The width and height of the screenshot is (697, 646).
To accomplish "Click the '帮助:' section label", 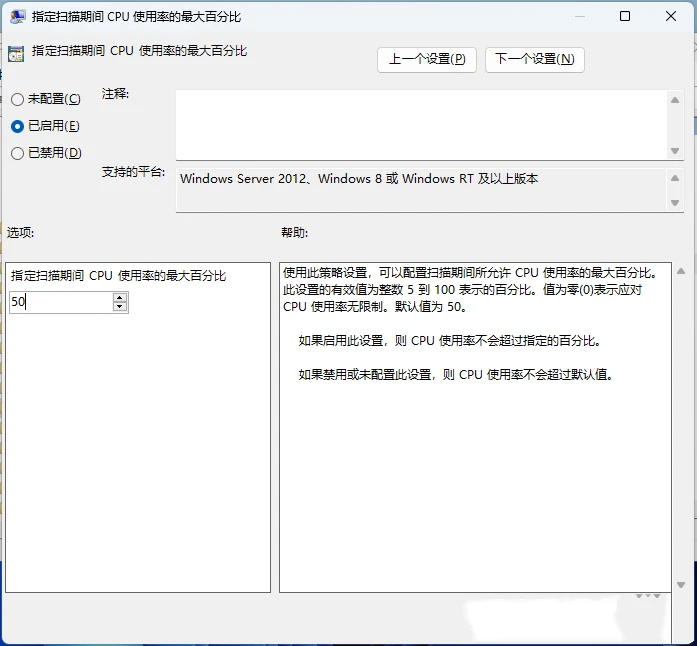I will [x=294, y=233].
